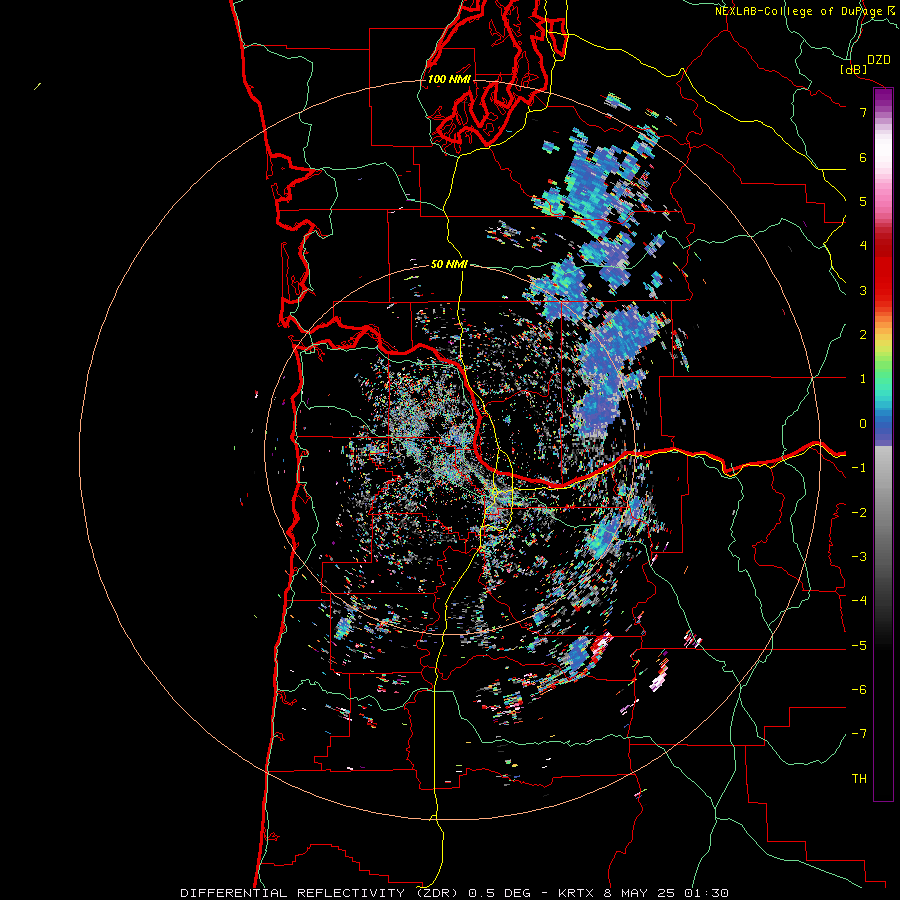
Task: Click the positive 5 scale tick label
Action: click(863, 201)
